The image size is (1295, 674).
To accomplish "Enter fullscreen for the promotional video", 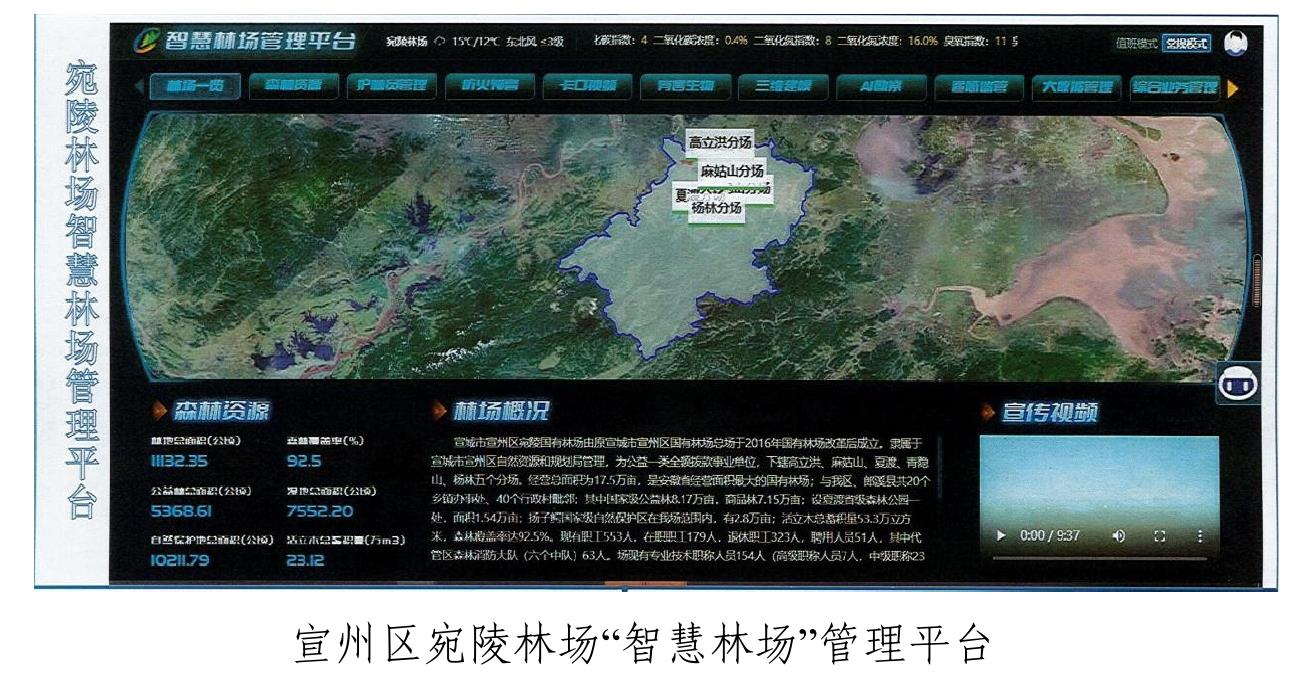I will coord(1161,536).
